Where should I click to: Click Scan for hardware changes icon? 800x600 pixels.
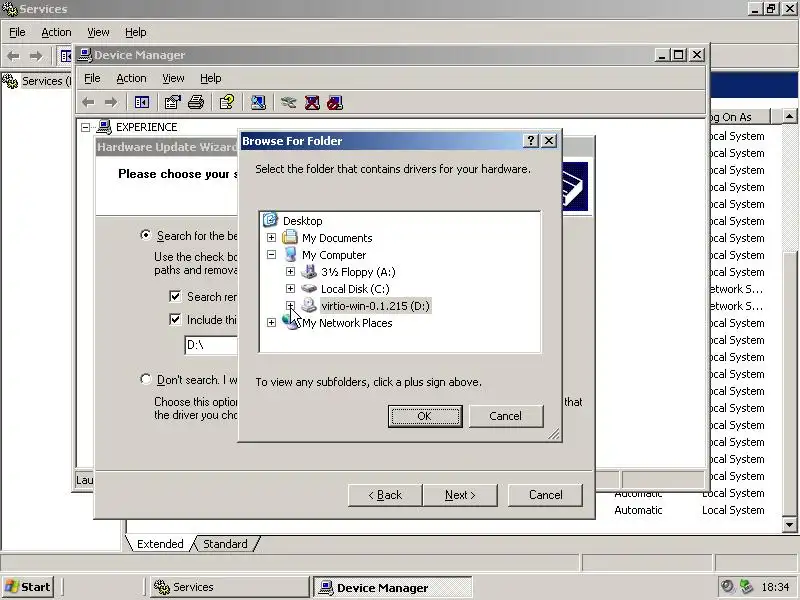258,103
